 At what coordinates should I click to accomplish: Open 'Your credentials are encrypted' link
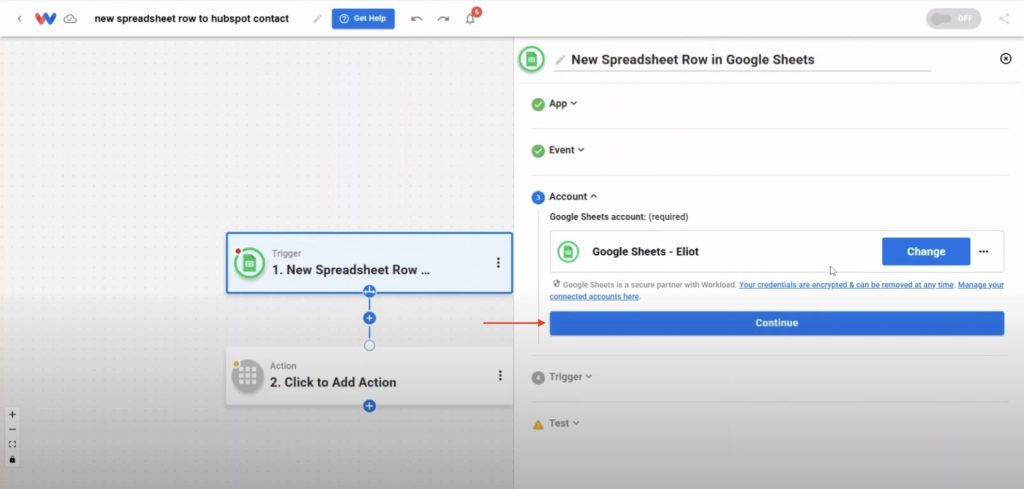[846, 285]
